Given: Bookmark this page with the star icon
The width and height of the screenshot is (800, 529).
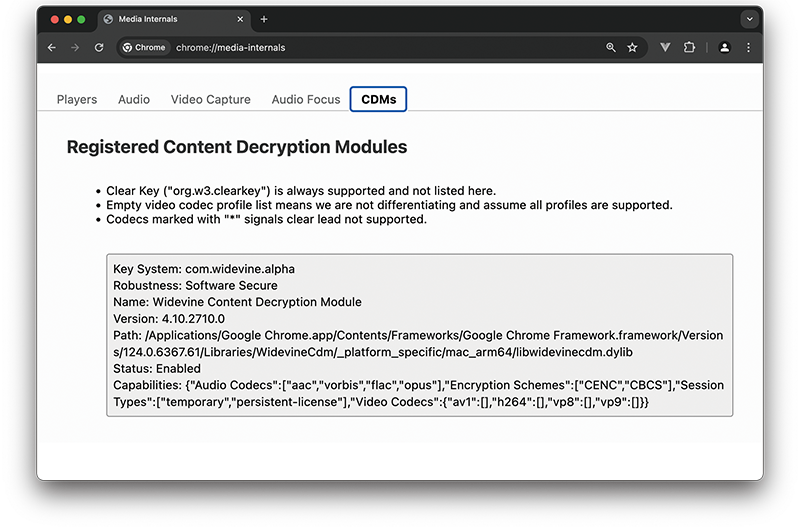Looking at the screenshot, I should [x=632, y=47].
